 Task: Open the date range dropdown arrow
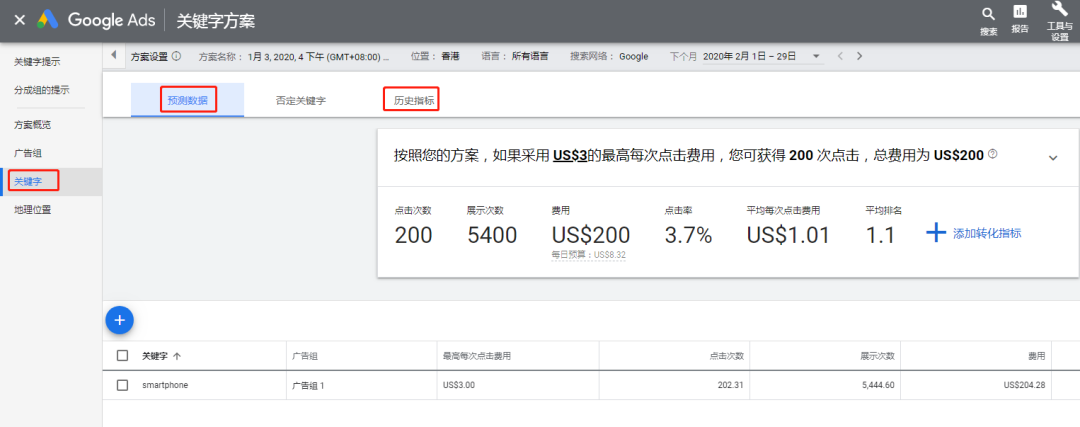pos(816,56)
